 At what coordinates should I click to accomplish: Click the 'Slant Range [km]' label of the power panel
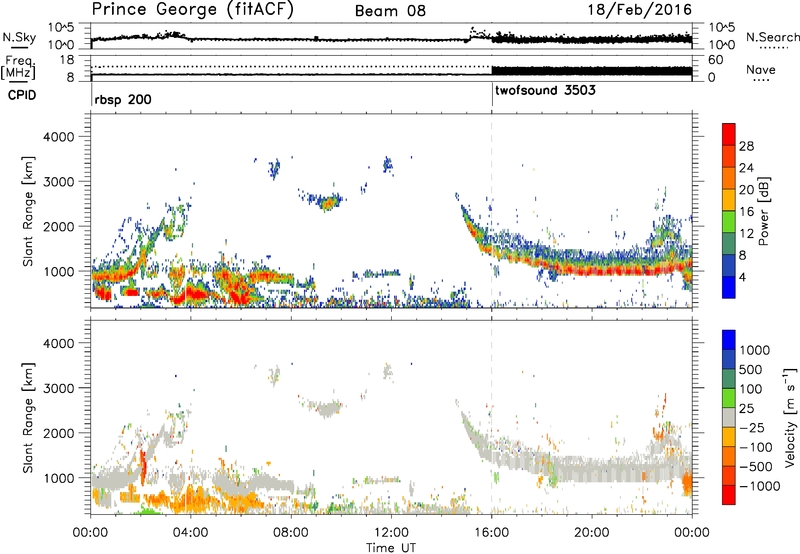coord(28,211)
